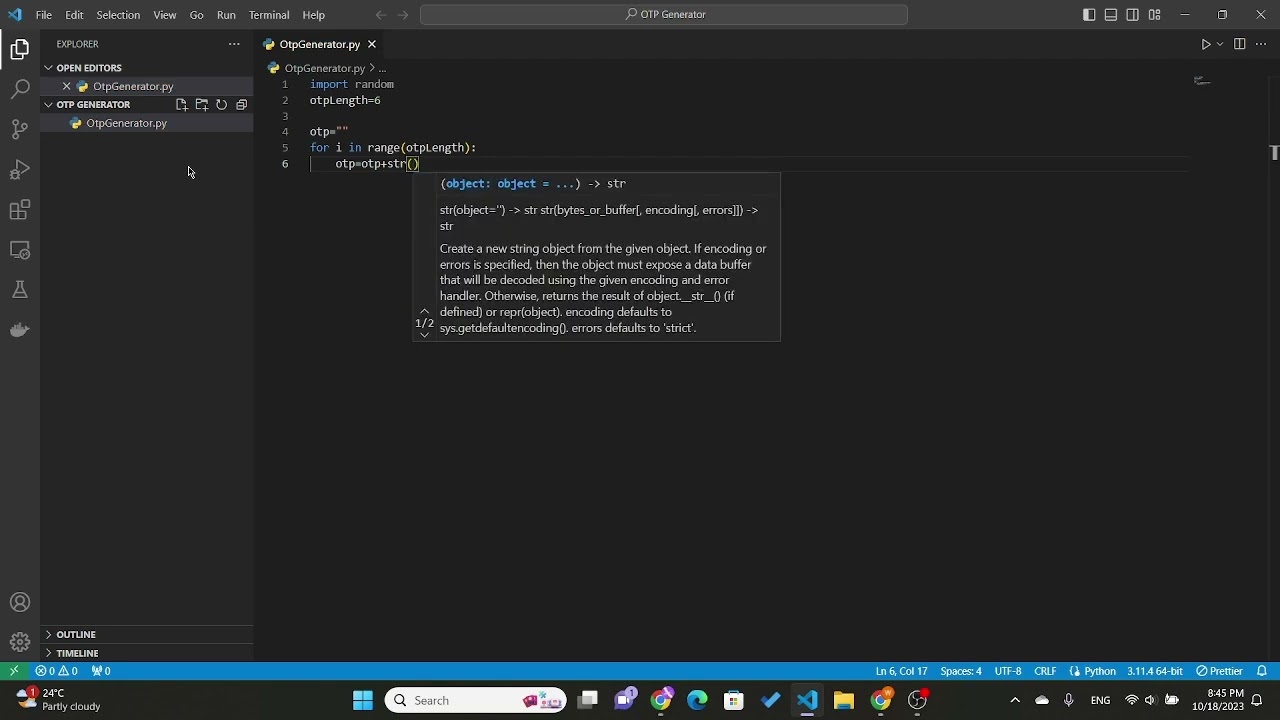The height and width of the screenshot is (720, 1280).
Task: Change end of line sequence CRLF
Action: [1045, 671]
